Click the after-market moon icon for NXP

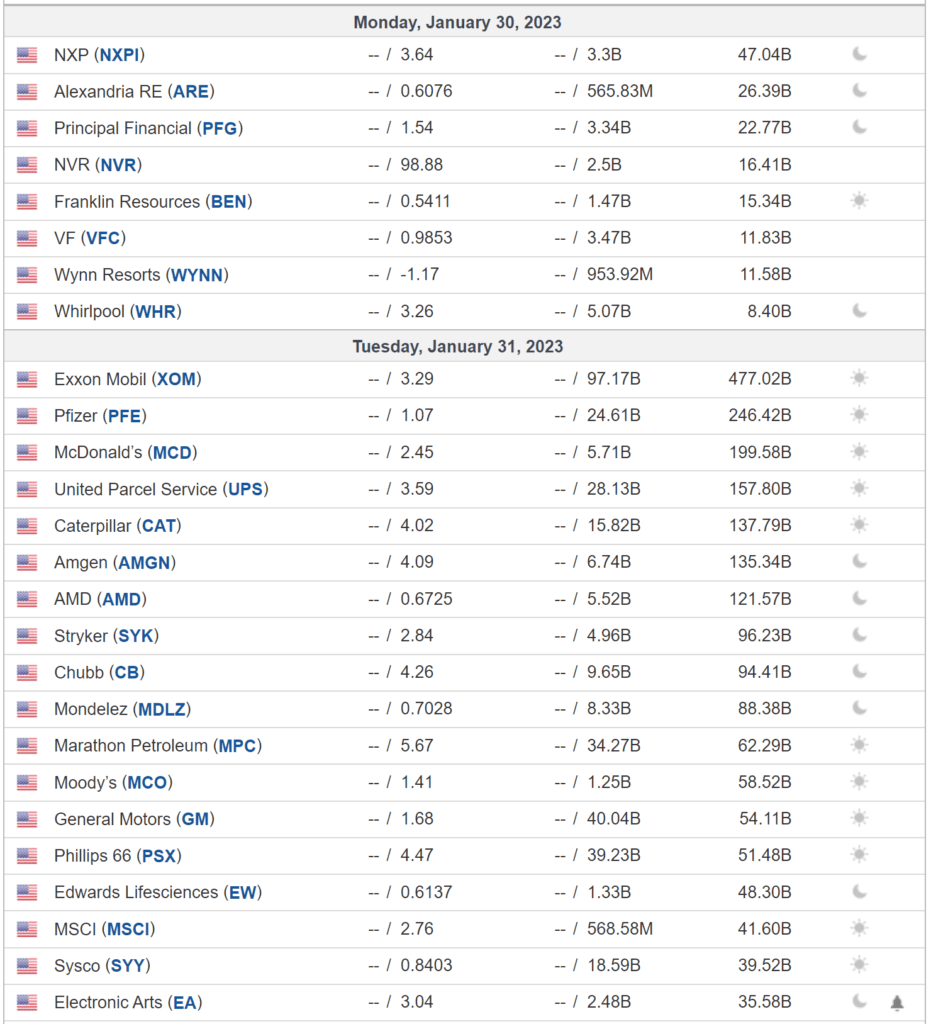tap(860, 54)
